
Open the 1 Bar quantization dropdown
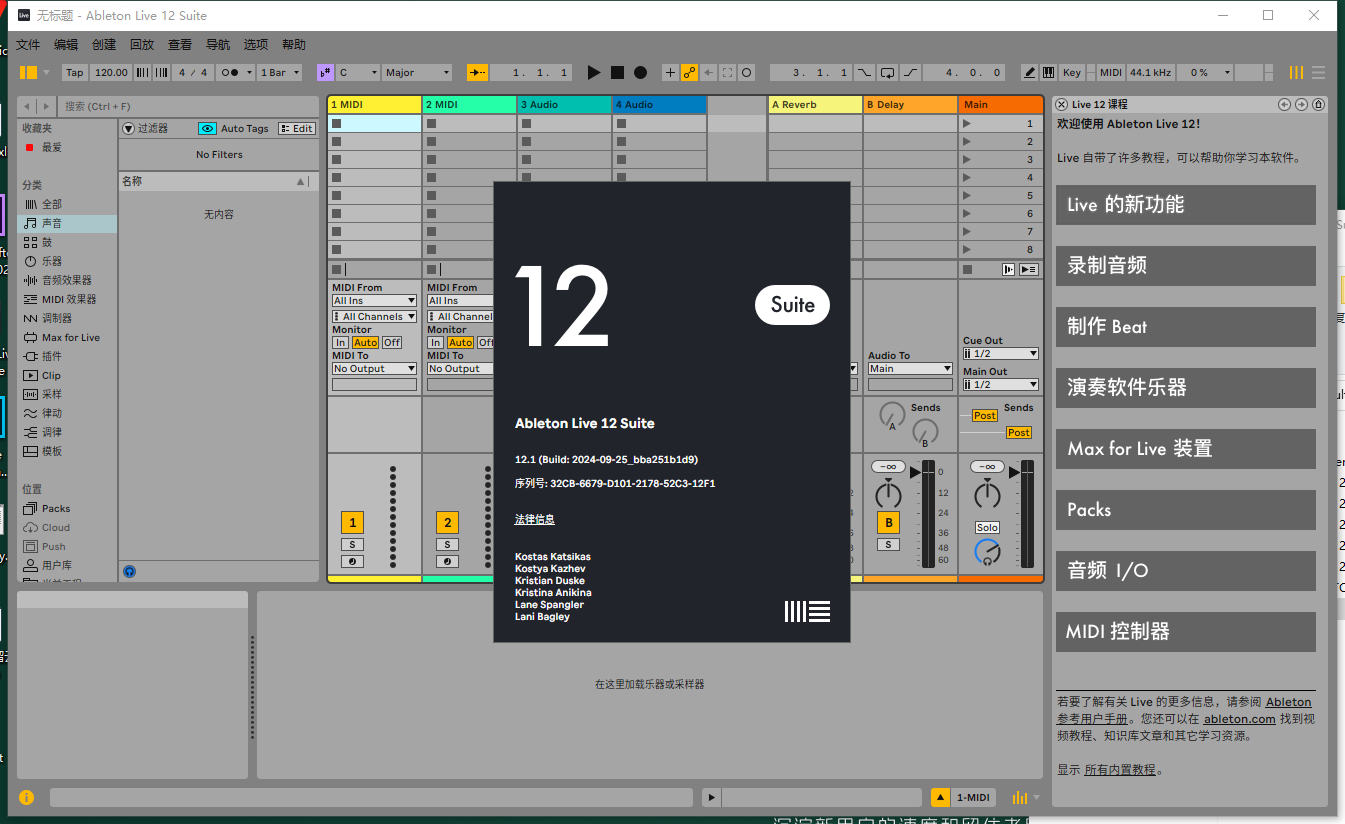coord(278,72)
